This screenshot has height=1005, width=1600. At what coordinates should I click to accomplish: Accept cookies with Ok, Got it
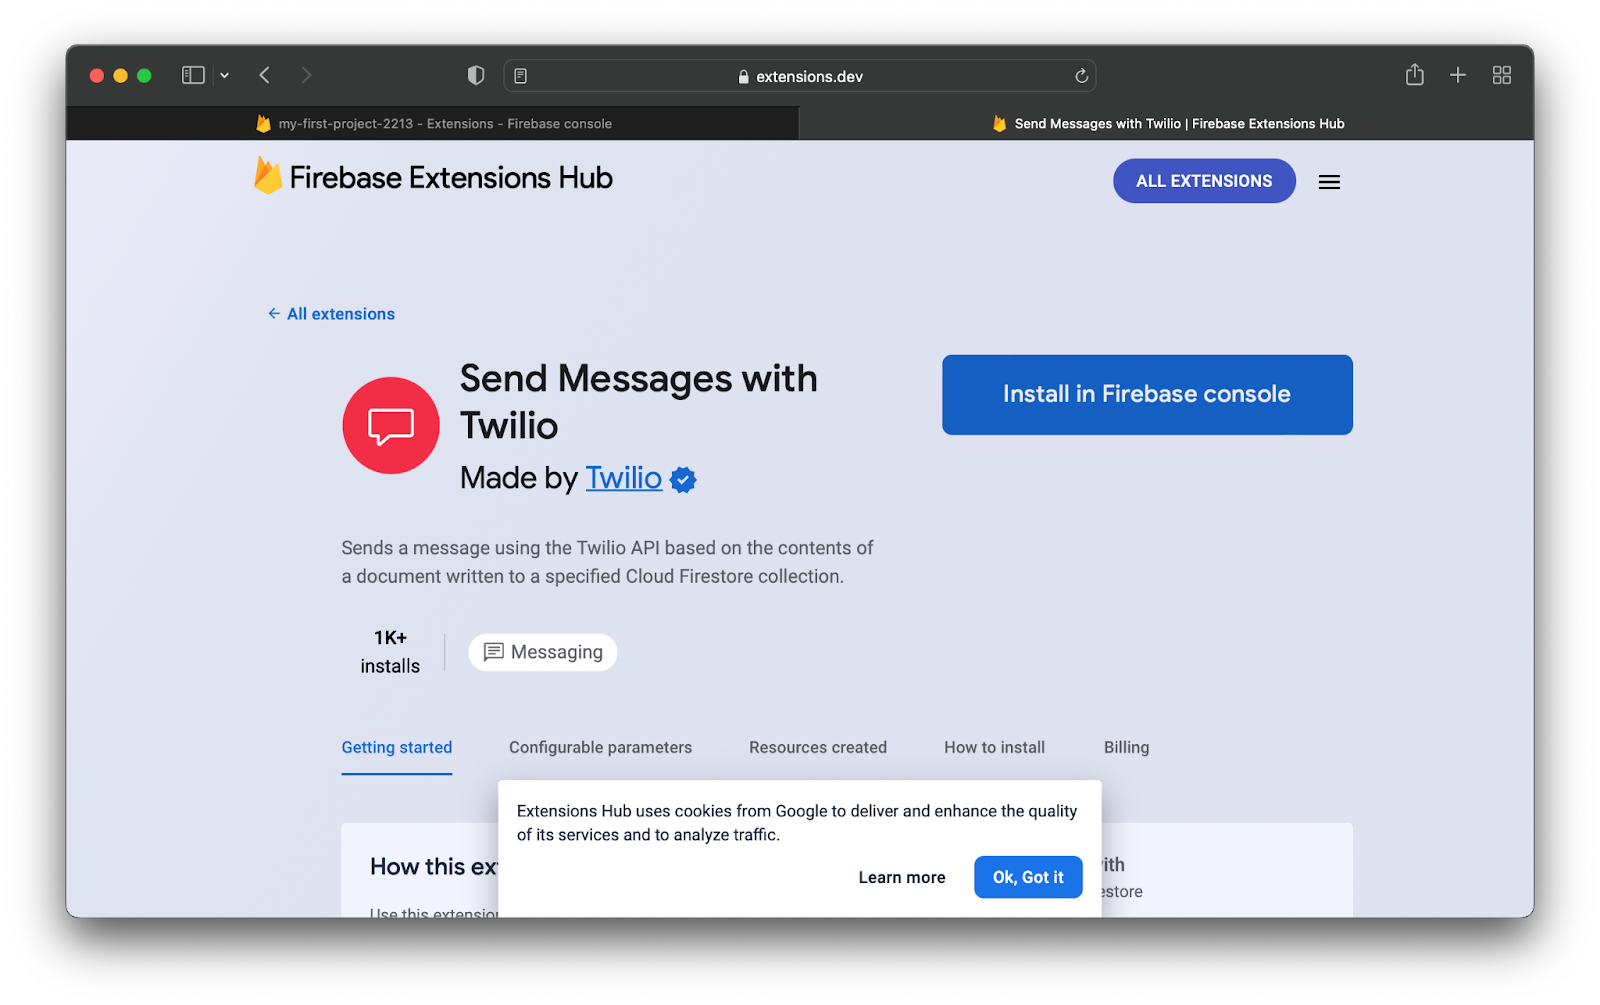click(x=1028, y=877)
